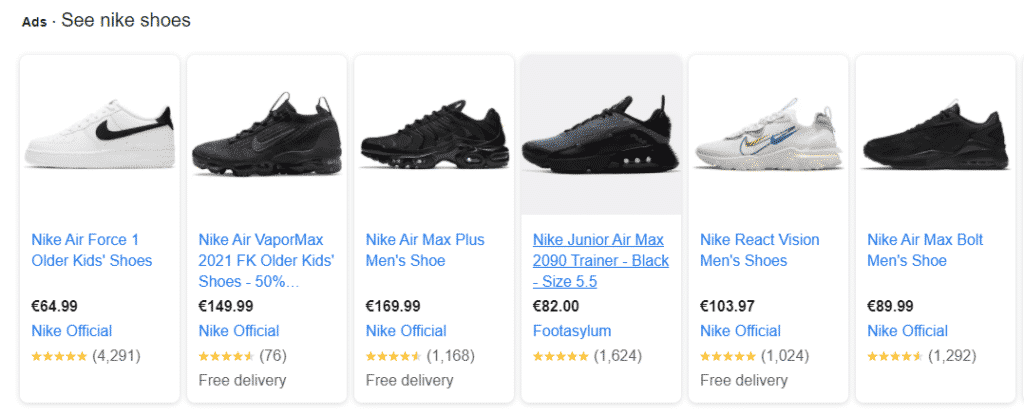Open the Nike Air Force 1 Older Kids' Shoes link

92,250
